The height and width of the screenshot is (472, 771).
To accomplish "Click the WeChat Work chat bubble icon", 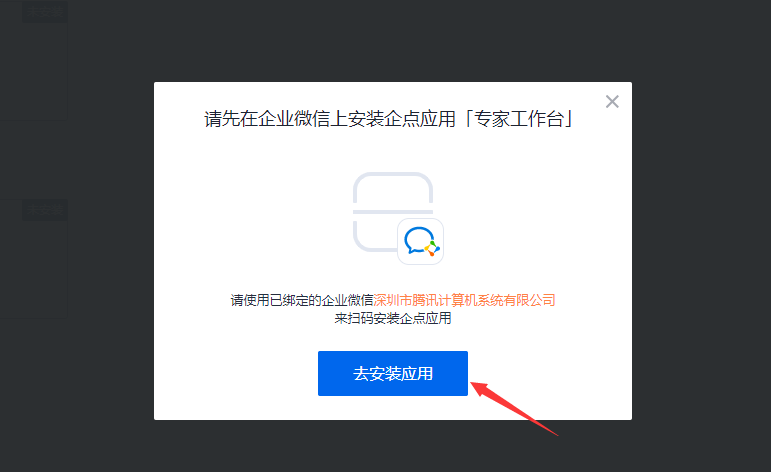I will pyautogui.click(x=420, y=241).
